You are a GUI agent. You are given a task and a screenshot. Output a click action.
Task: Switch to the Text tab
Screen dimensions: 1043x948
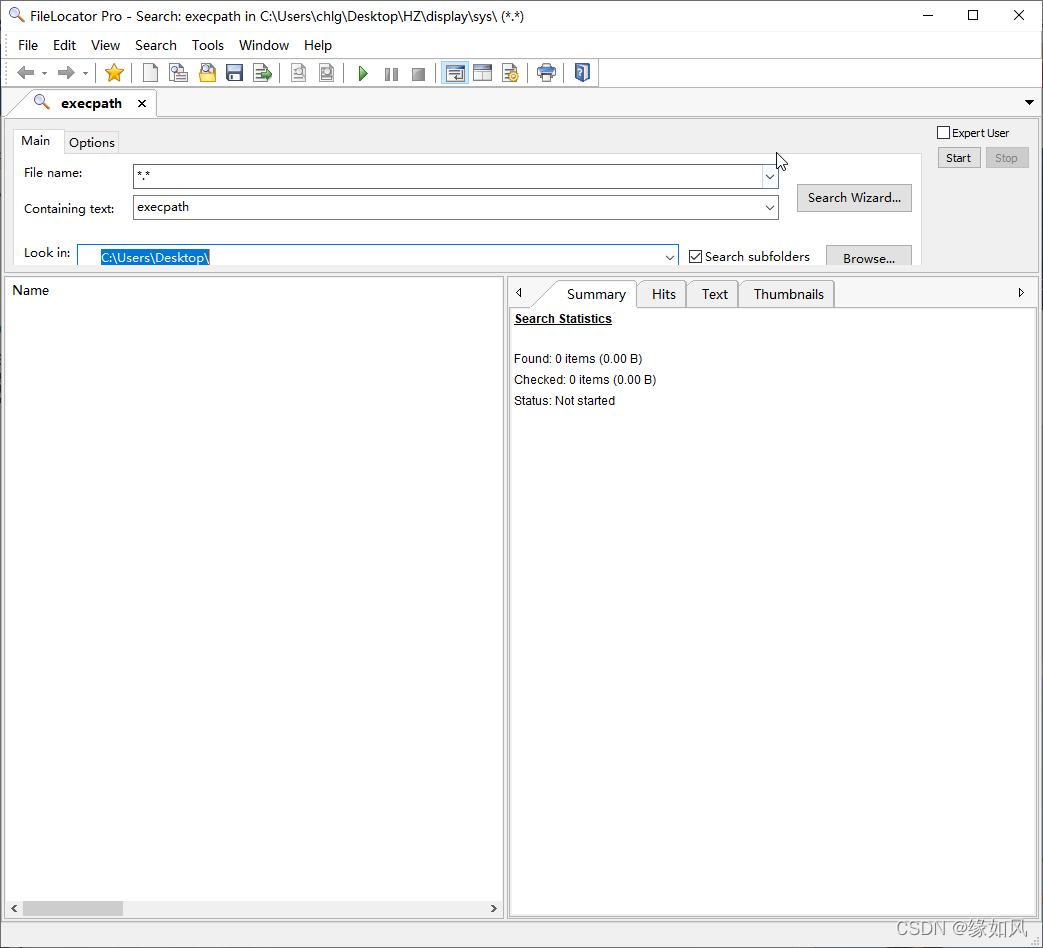(x=714, y=294)
